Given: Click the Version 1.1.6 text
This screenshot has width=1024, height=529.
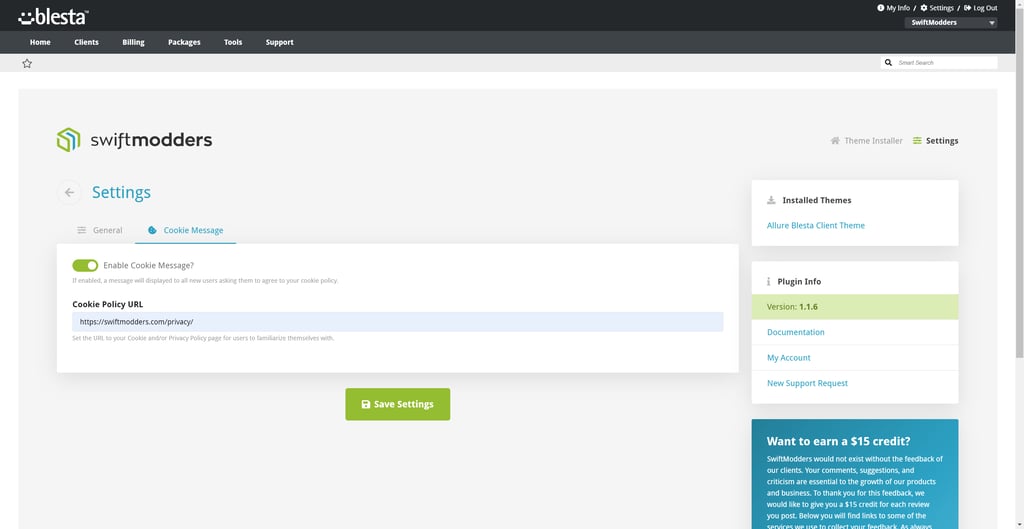Looking at the screenshot, I should click(792, 306).
